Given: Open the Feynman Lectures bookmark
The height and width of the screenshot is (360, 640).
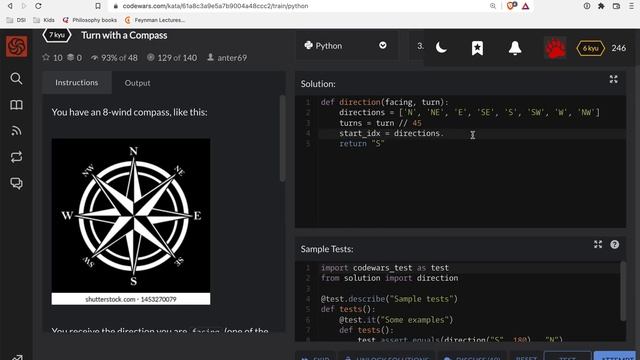Looking at the screenshot, I should click(x=155, y=20).
